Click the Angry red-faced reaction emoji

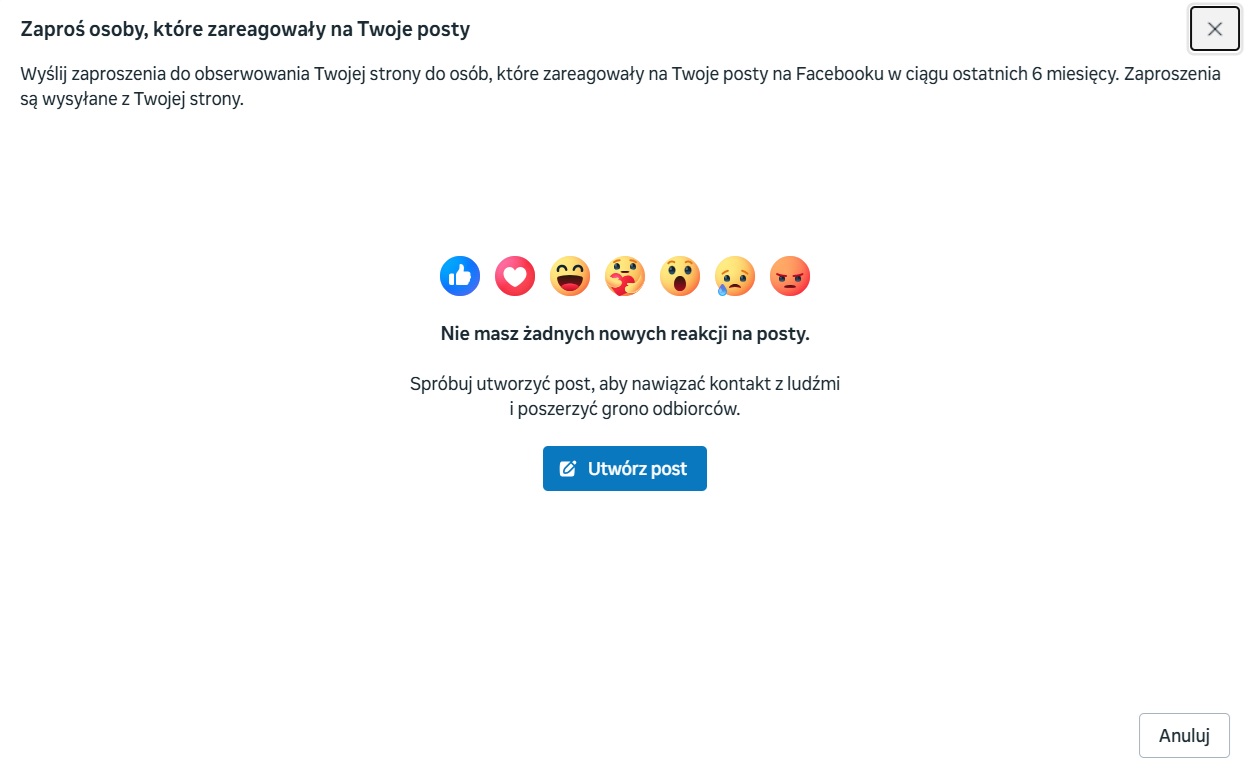(790, 276)
